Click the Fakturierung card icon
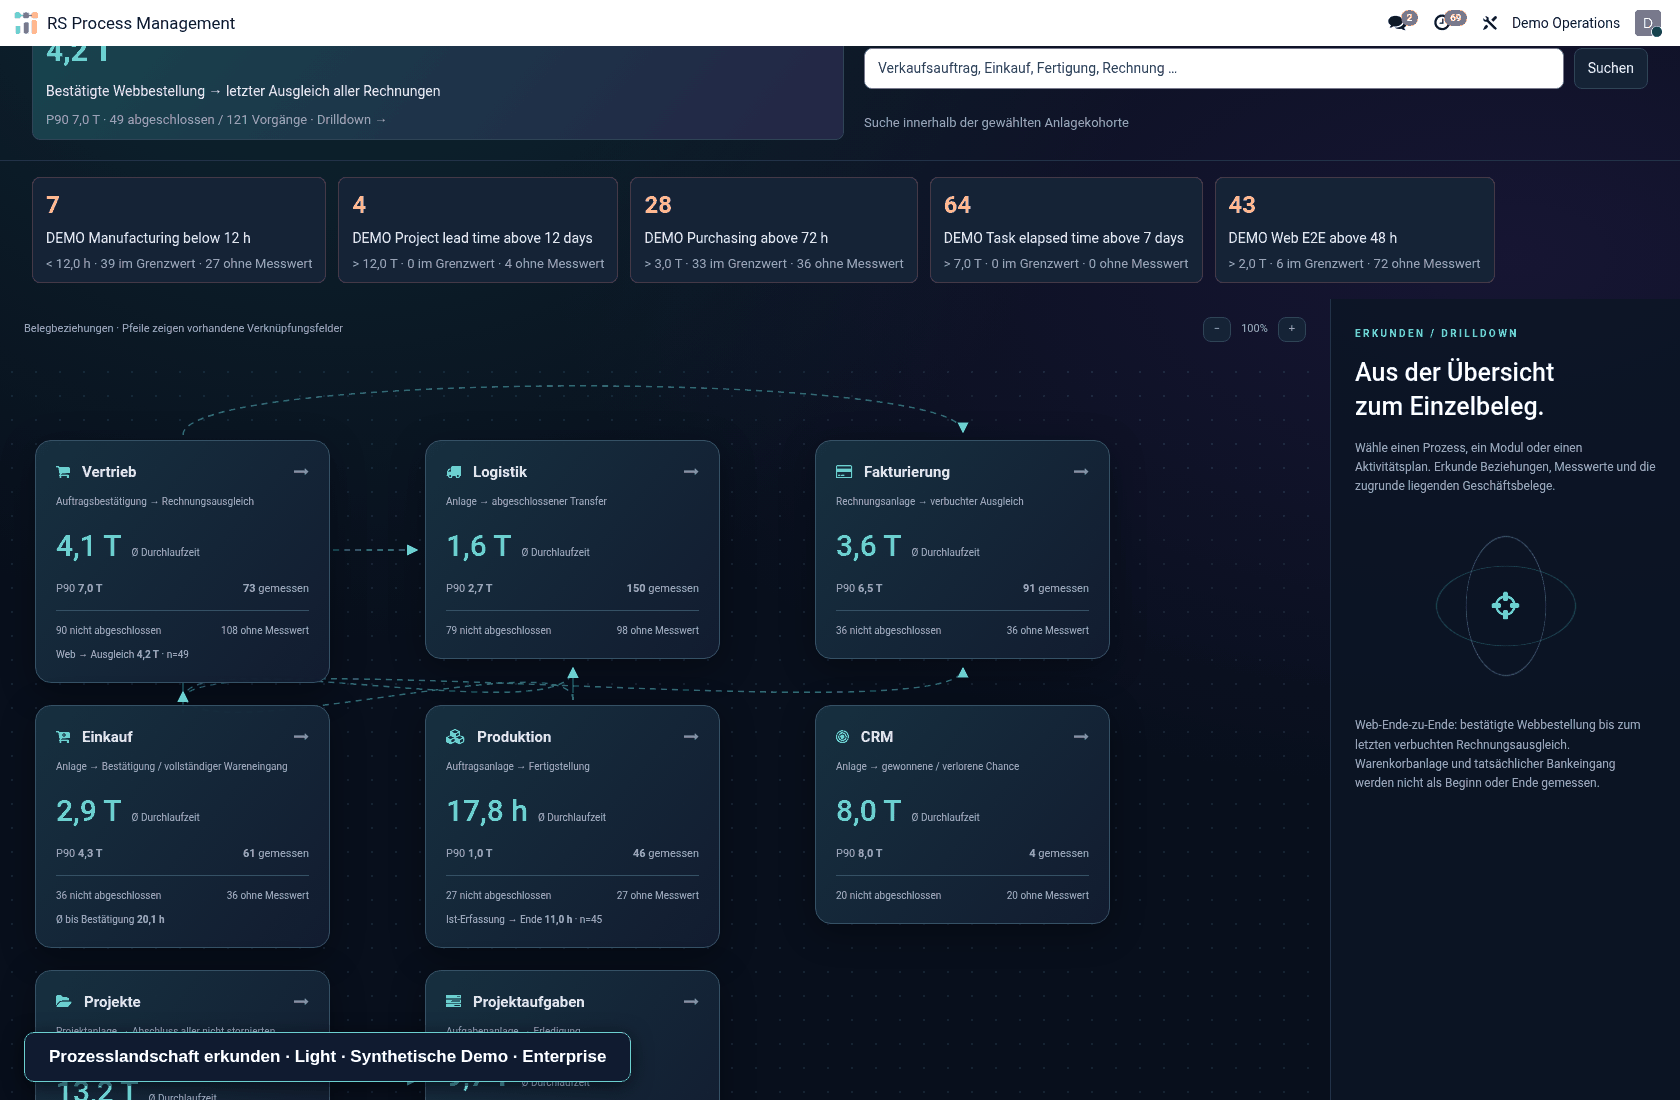Viewport: 1680px width, 1100px height. (844, 472)
